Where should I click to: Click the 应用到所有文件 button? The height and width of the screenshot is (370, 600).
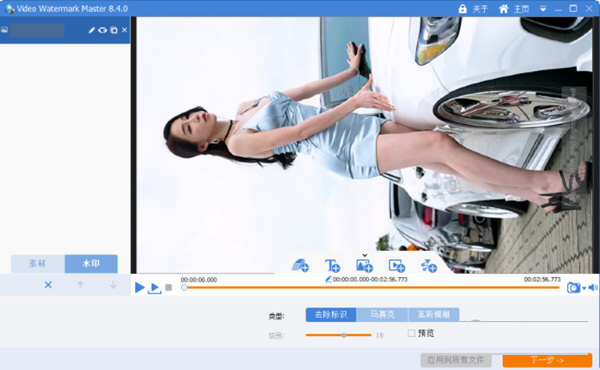[456, 360]
